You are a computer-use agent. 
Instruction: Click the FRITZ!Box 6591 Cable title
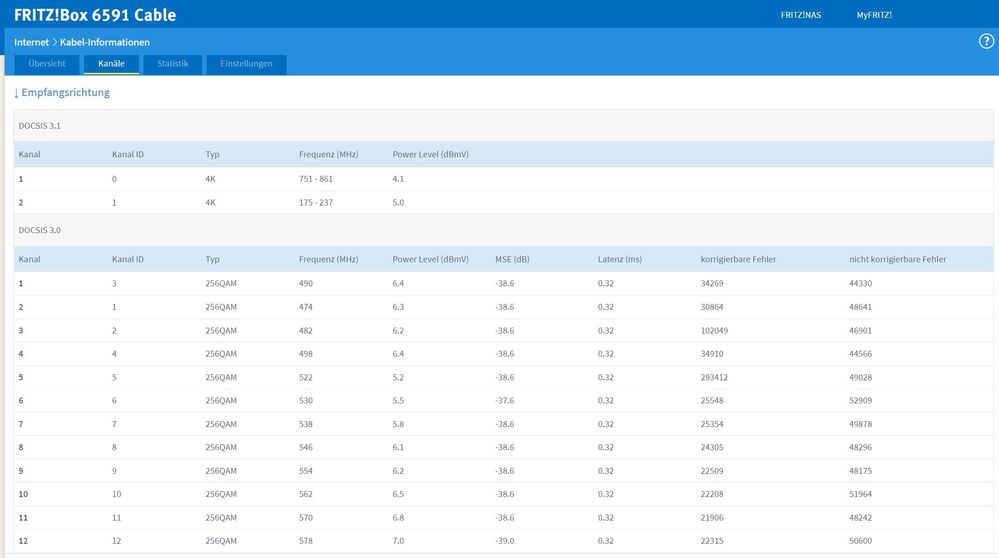point(95,15)
